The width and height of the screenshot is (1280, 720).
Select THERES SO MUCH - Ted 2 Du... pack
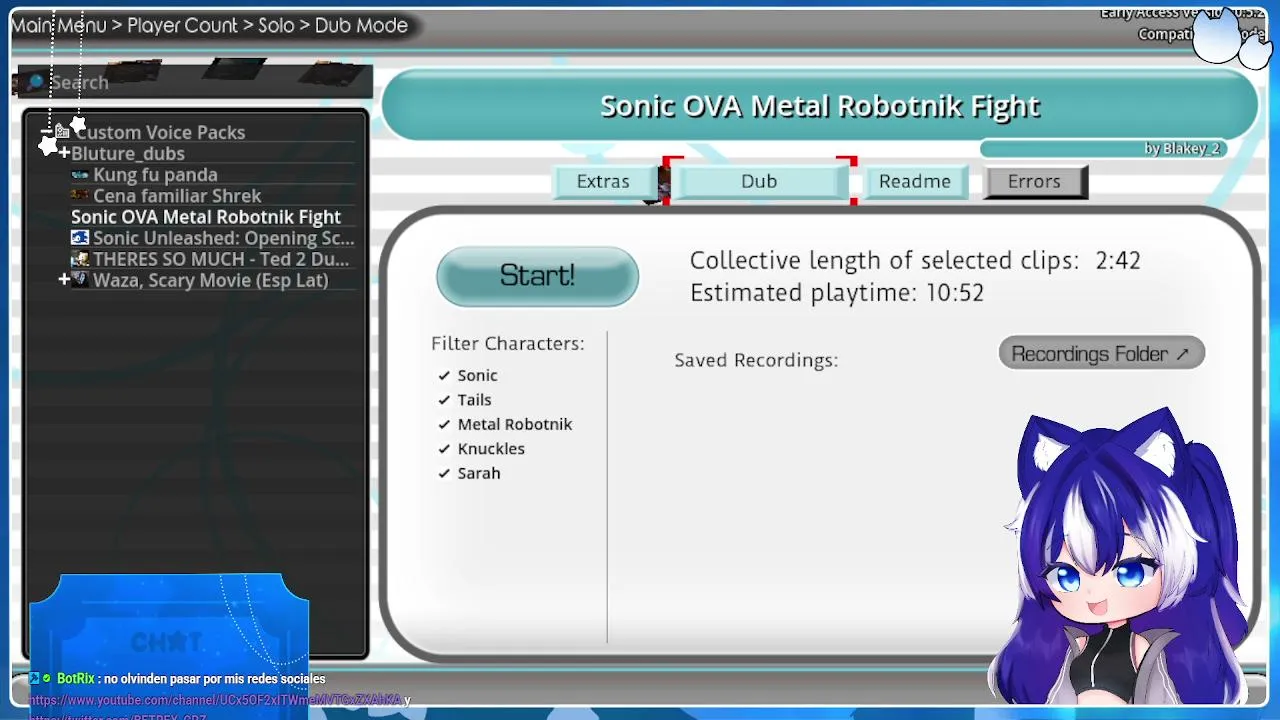click(221, 259)
